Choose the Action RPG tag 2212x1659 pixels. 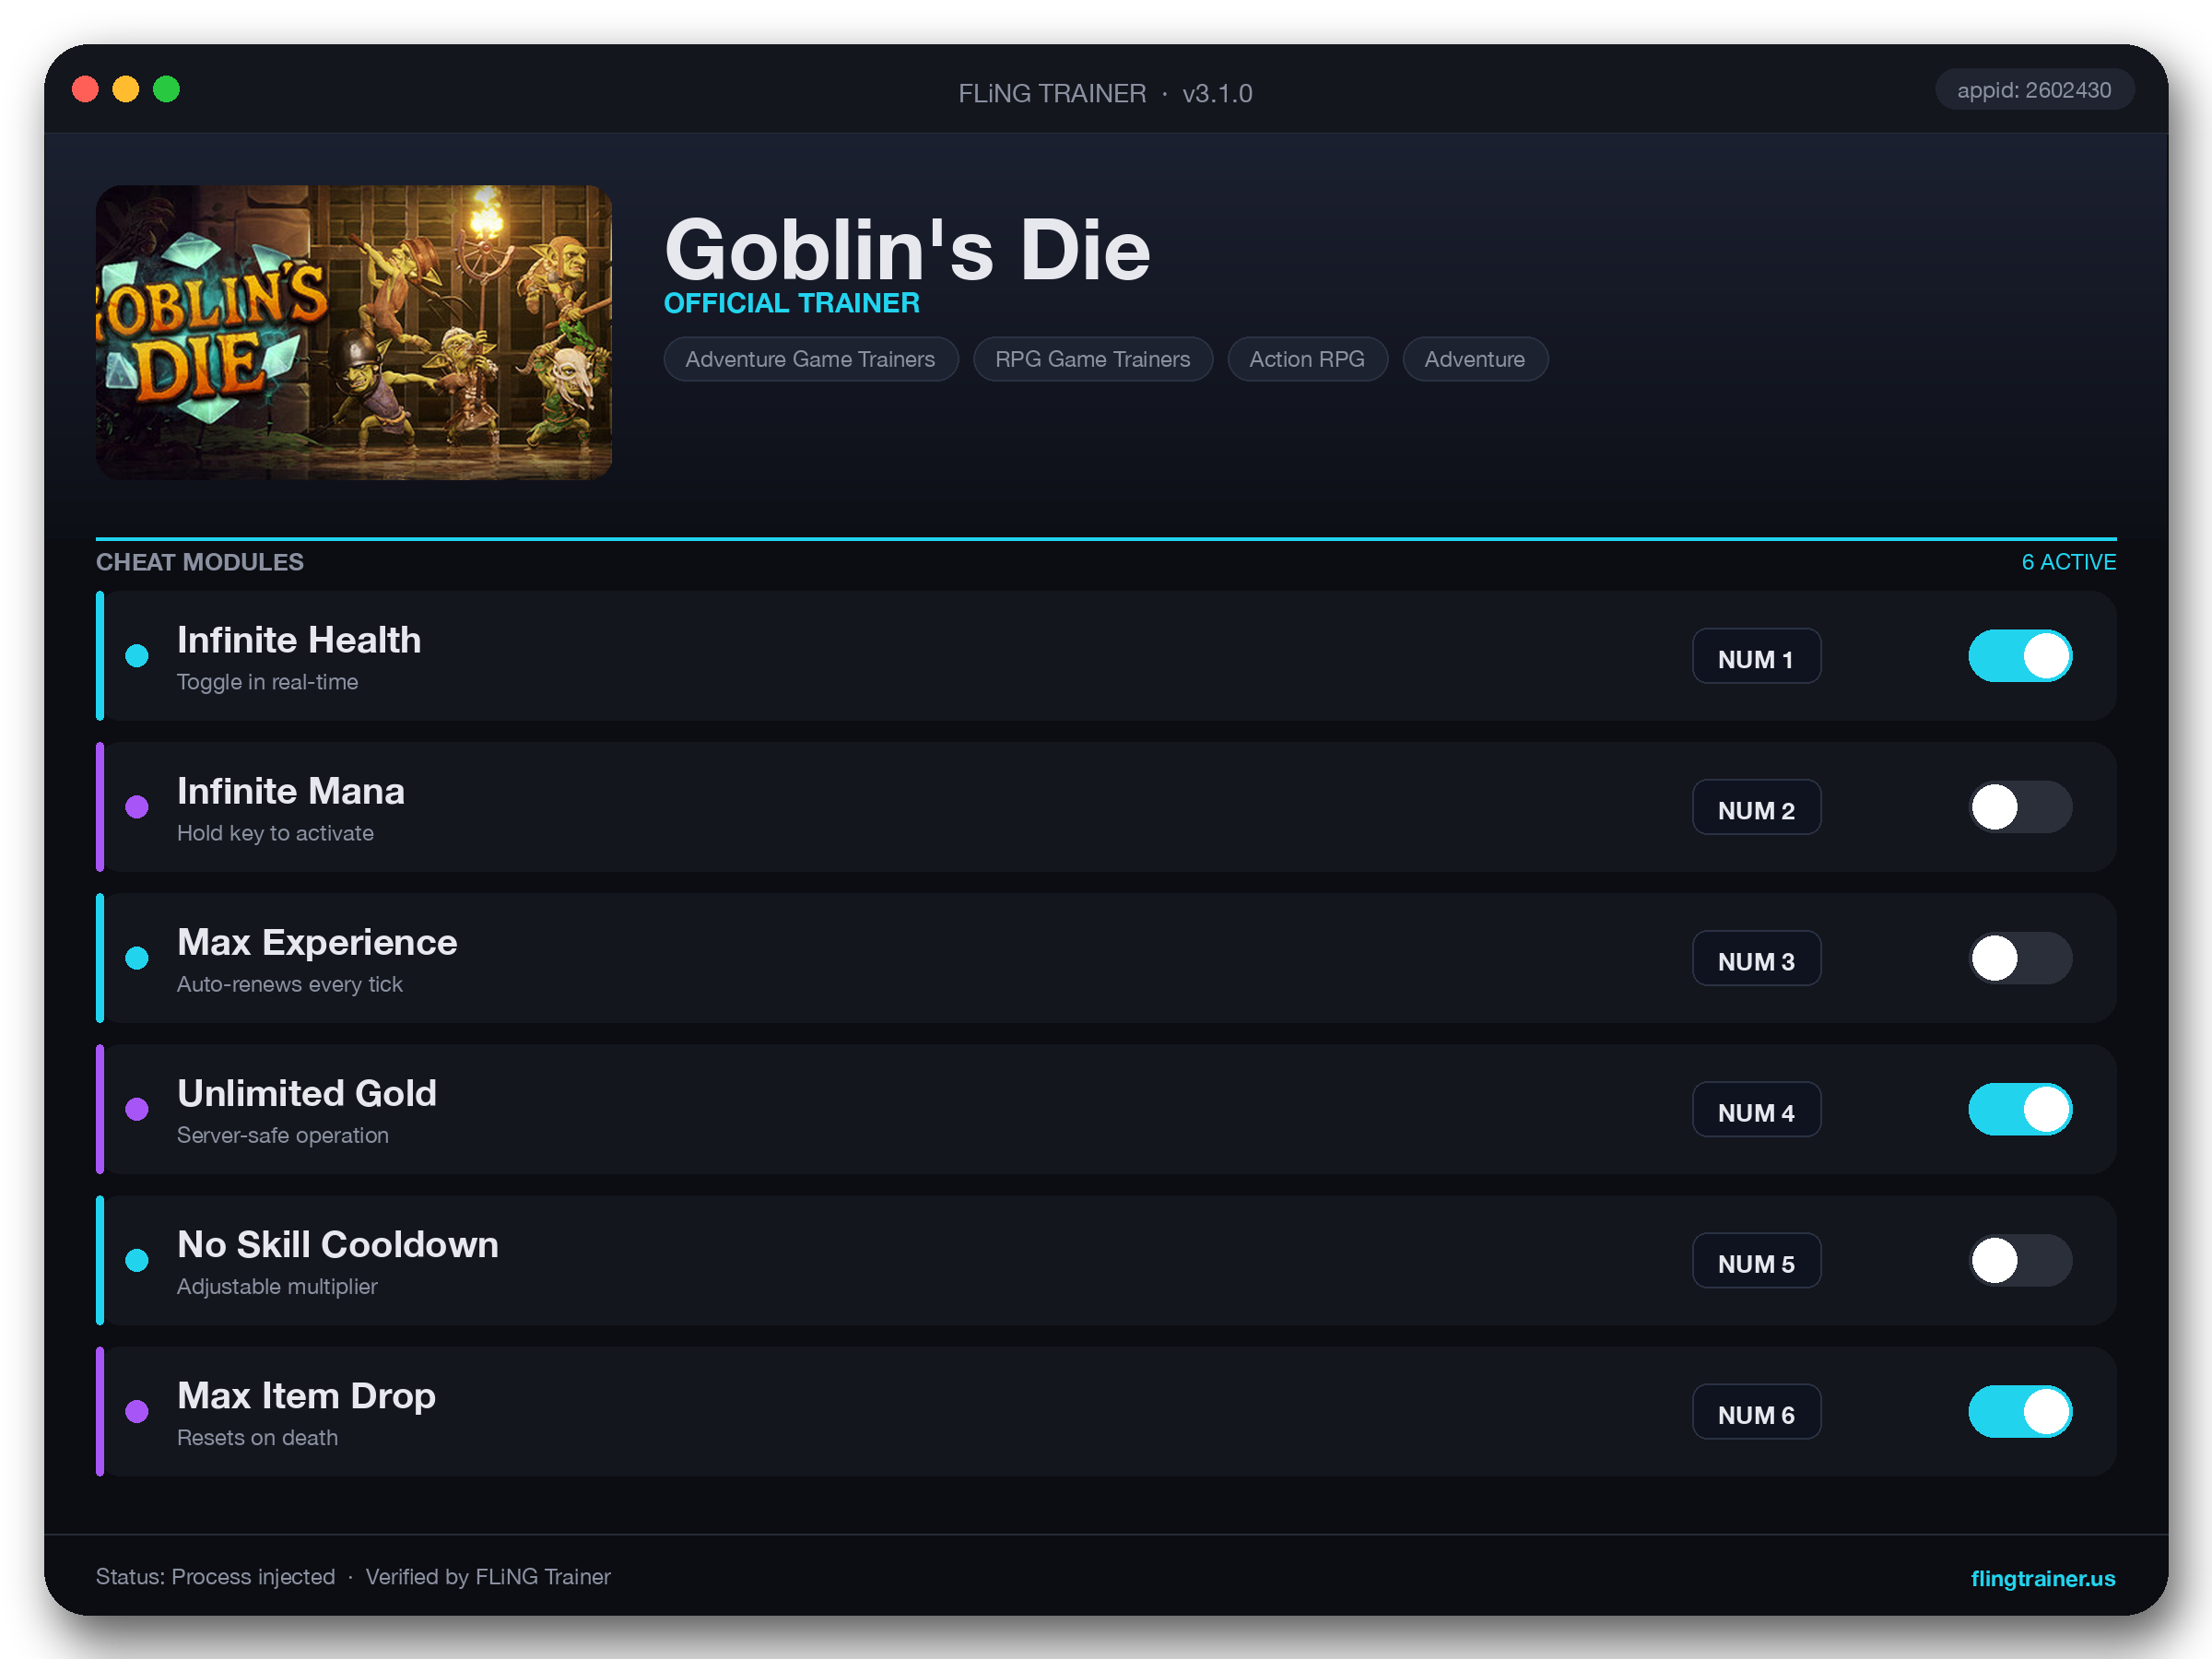[x=1307, y=359]
